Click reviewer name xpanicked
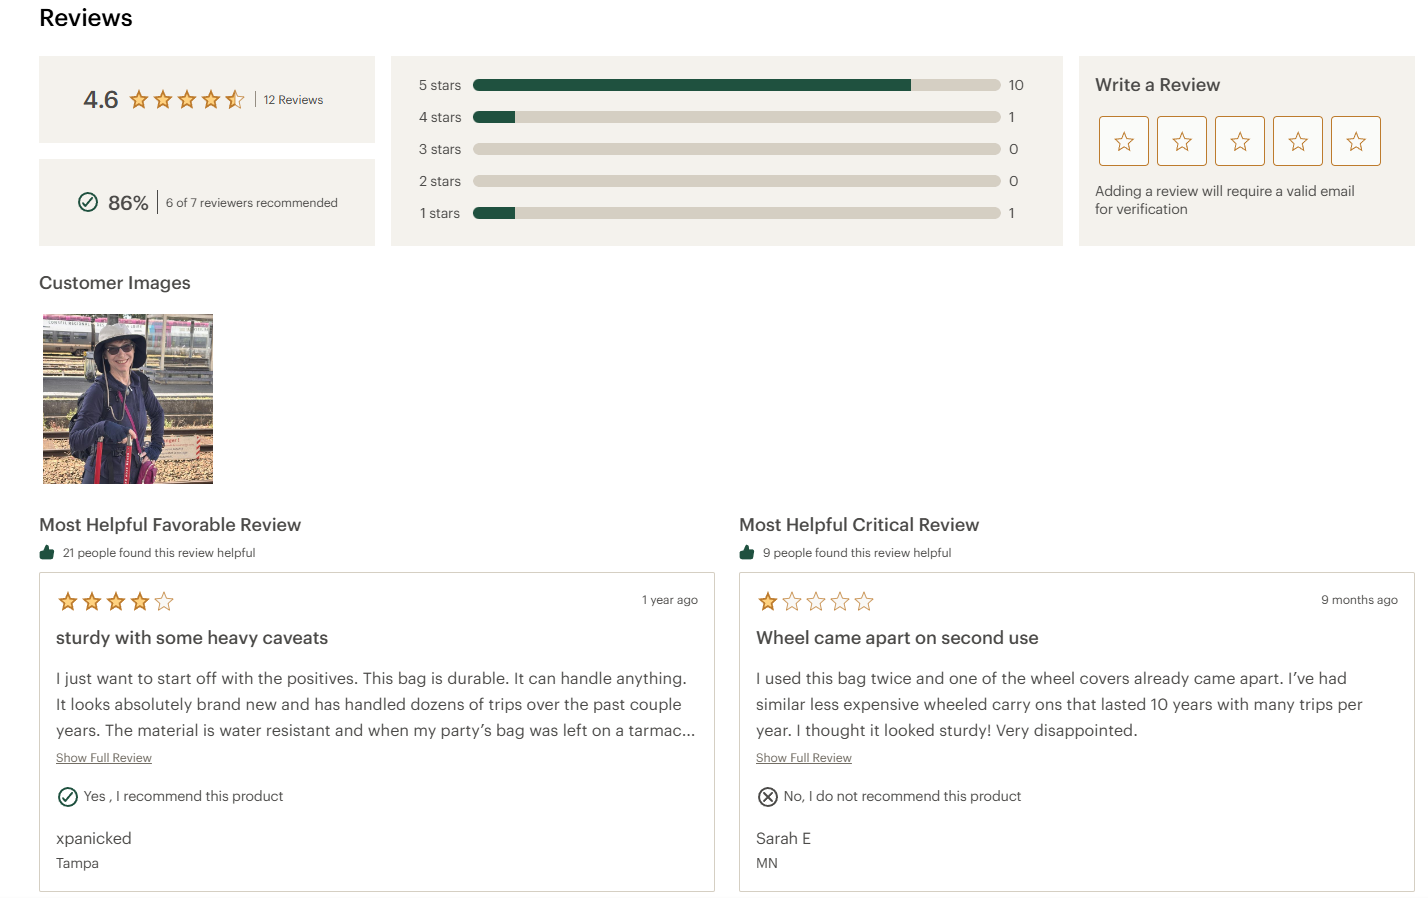 pos(93,838)
